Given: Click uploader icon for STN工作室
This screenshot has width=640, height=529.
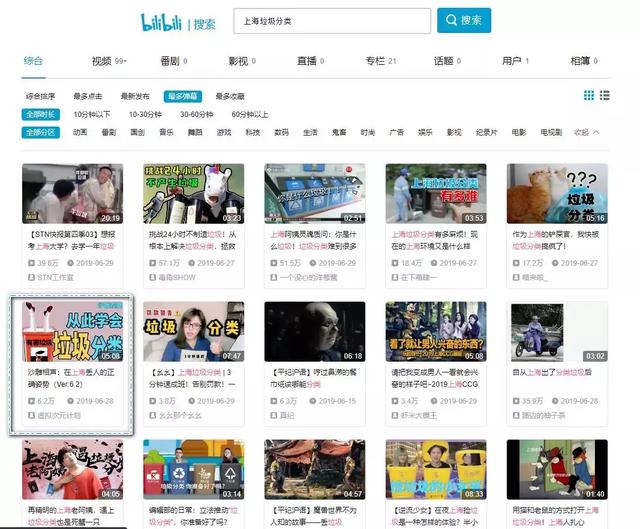Looking at the screenshot, I should (31, 277).
